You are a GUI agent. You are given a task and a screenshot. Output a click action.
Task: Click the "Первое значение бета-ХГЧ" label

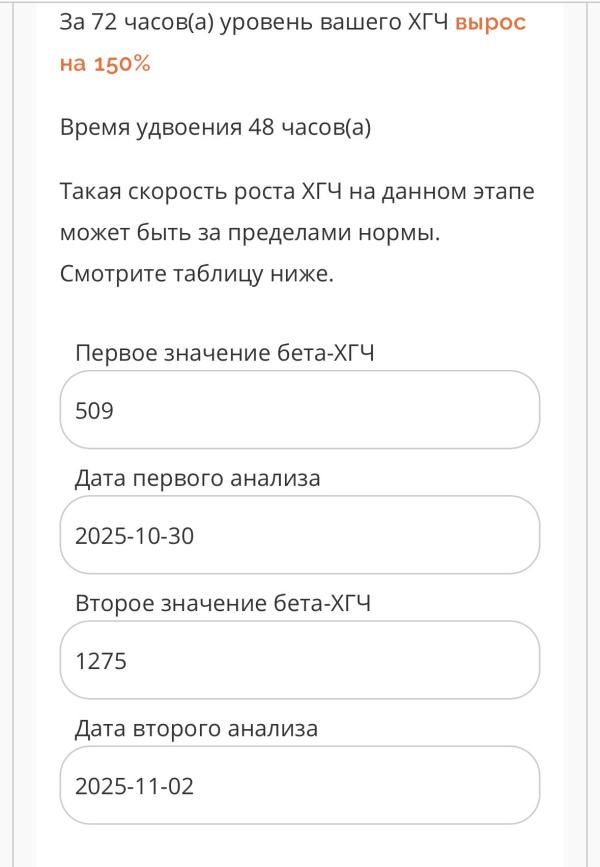click(225, 353)
